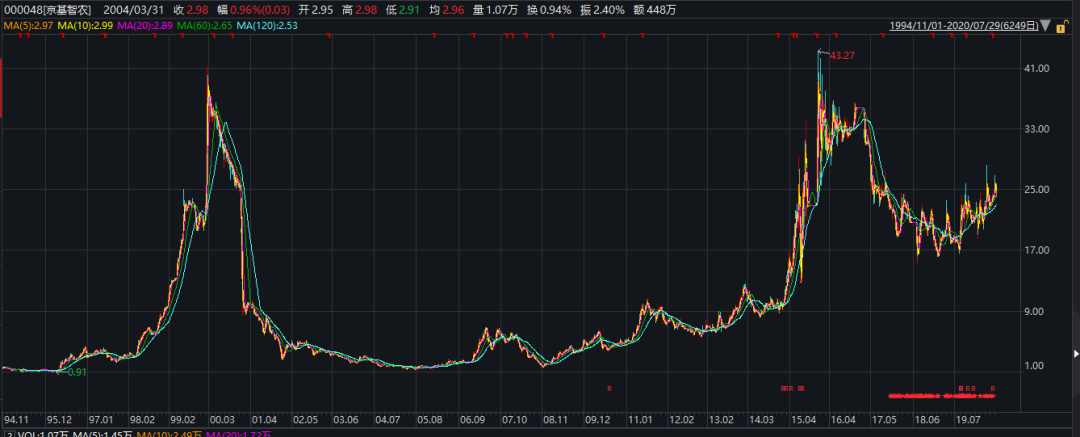
Task: Click the 1.00 price axis label
Action: pyautogui.click(x=1034, y=366)
